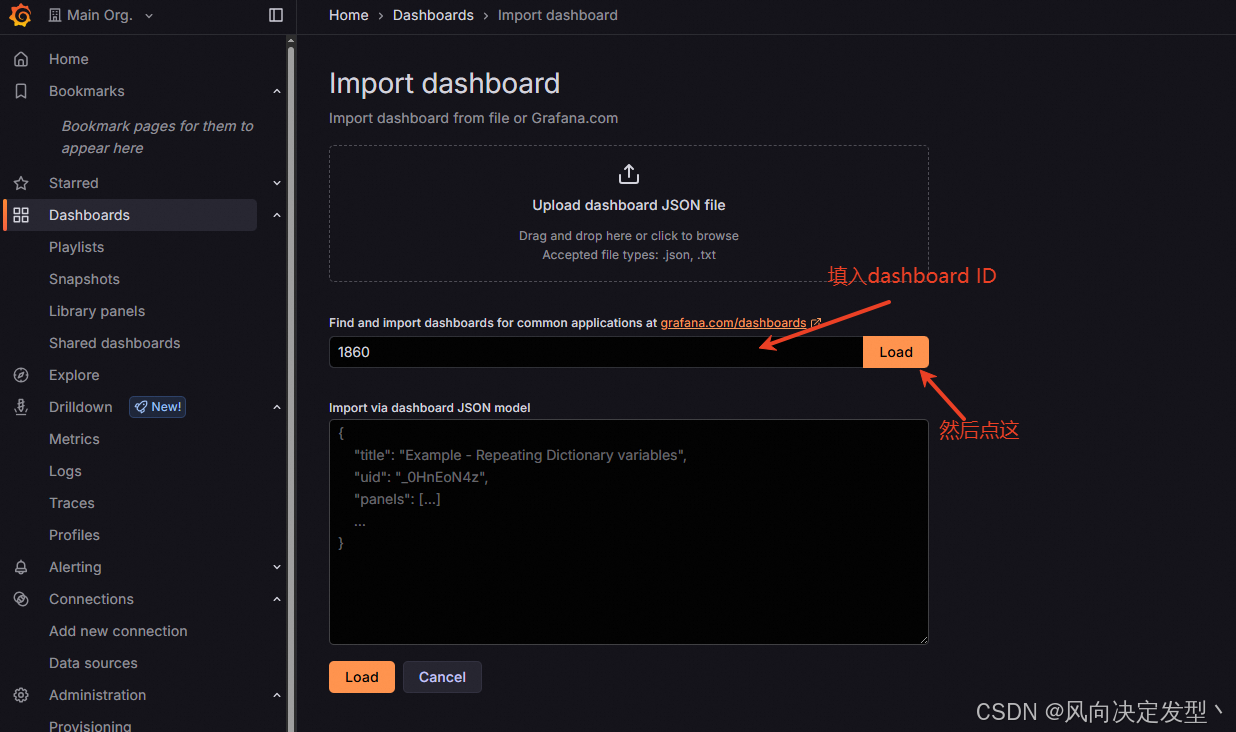Image resolution: width=1236 pixels, height=732 pixels.
Task: Click the upload arrow icon
Action: pos(628,174)
